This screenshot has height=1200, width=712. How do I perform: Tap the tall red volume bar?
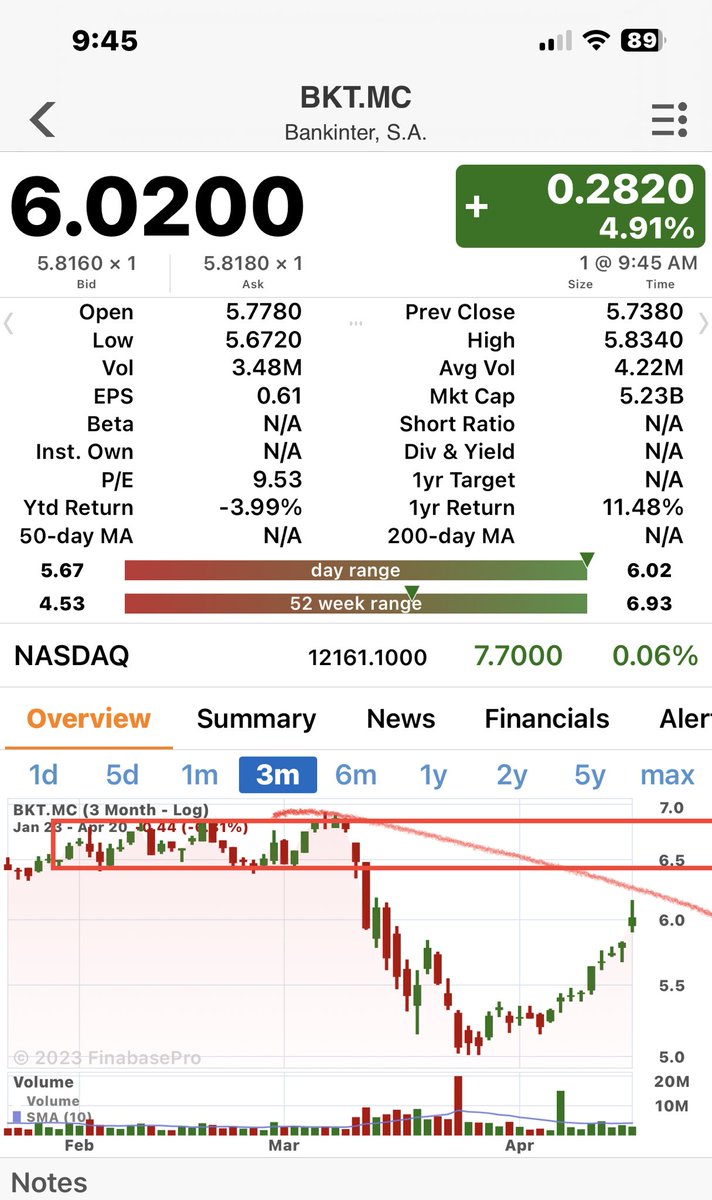[459, 1104]
